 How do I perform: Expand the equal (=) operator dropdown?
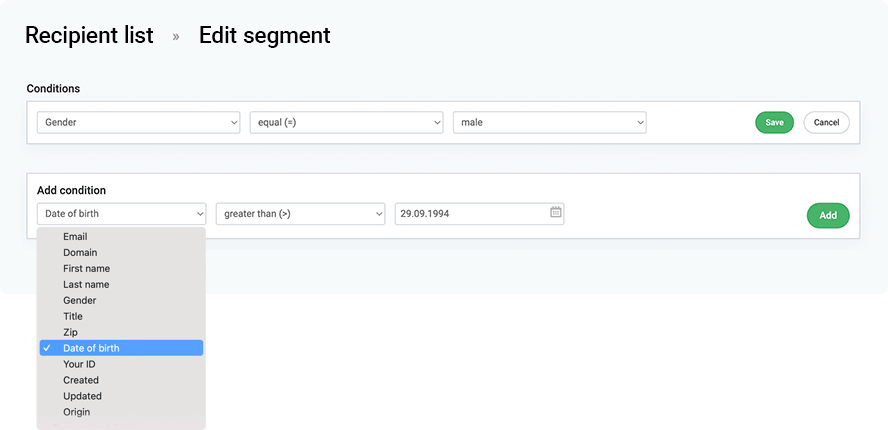pyautogui.click(x=347, y=122)
